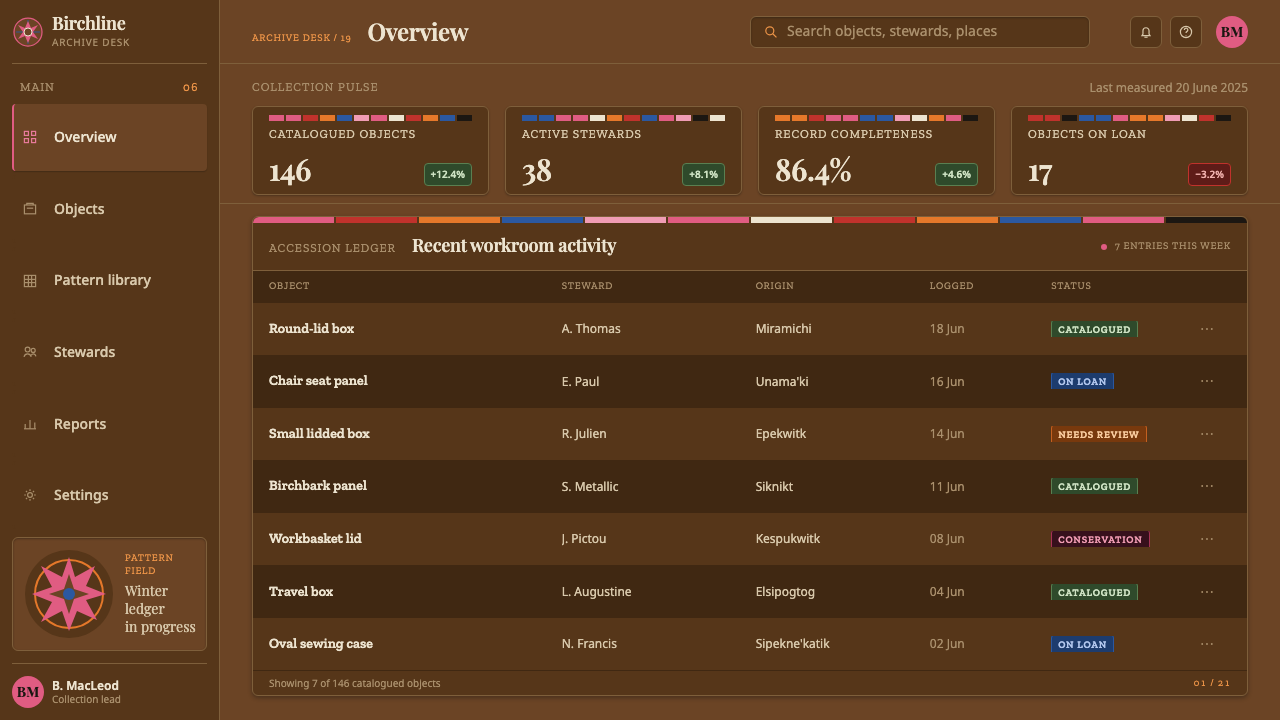Open the Objects on Loan card
This screenshot has height=720, width=1280.
[x=1129, y=151]
